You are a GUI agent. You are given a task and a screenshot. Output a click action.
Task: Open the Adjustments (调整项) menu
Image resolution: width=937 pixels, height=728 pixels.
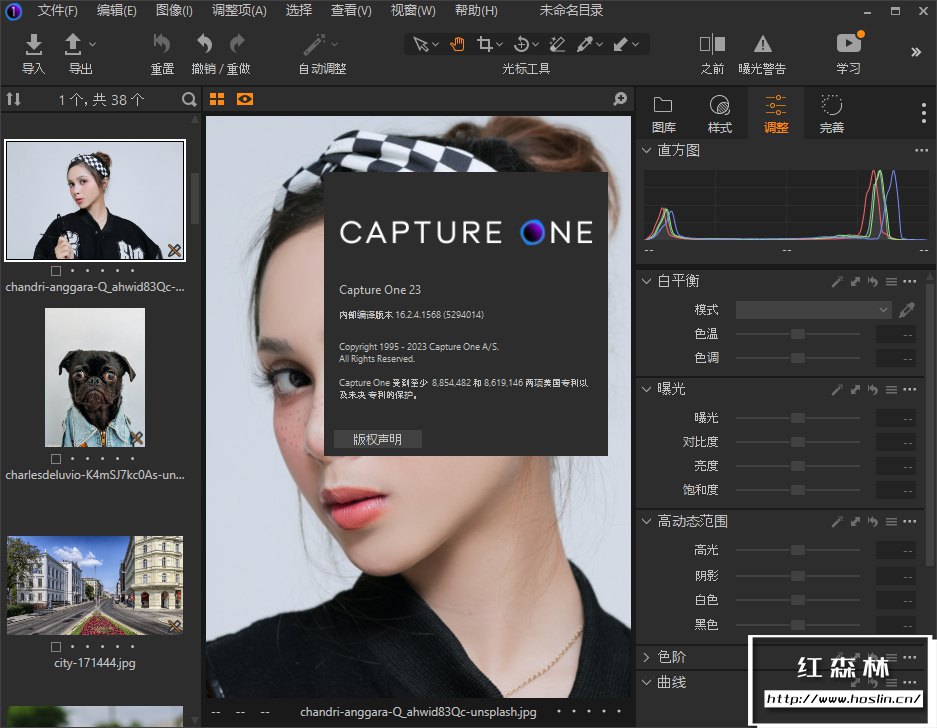239,11
